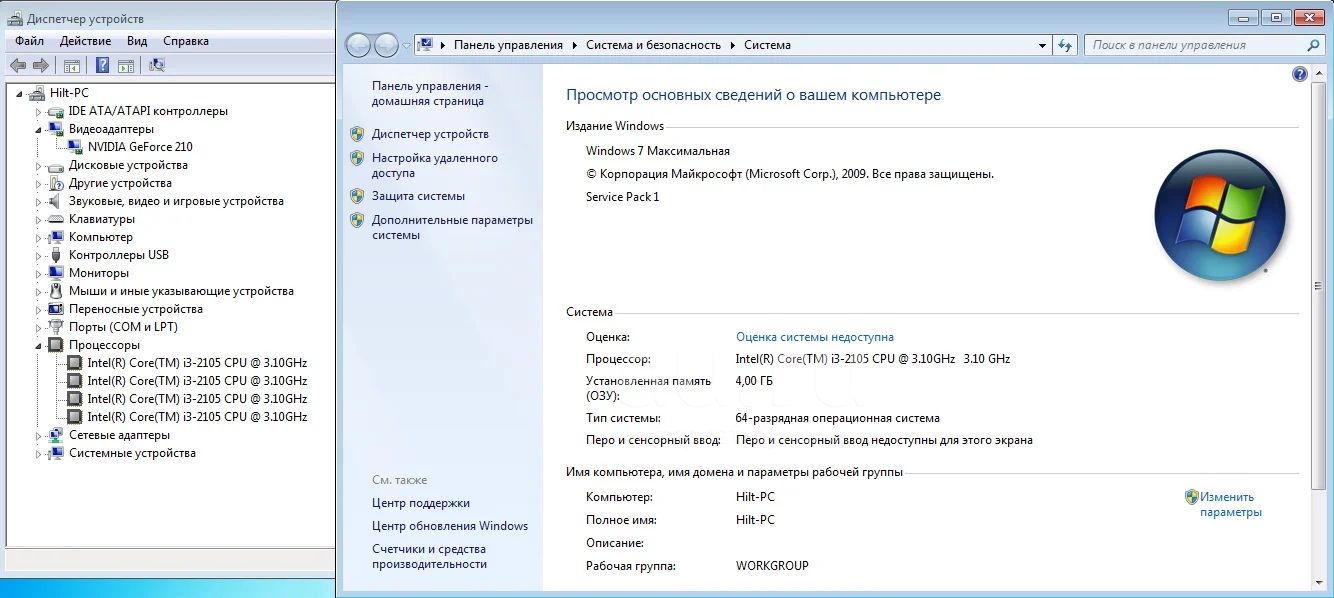Open Панель управления - домашняя страница link
This screenshot has width=1334, height=598.
pyautogui.click(x=430, y=94)
